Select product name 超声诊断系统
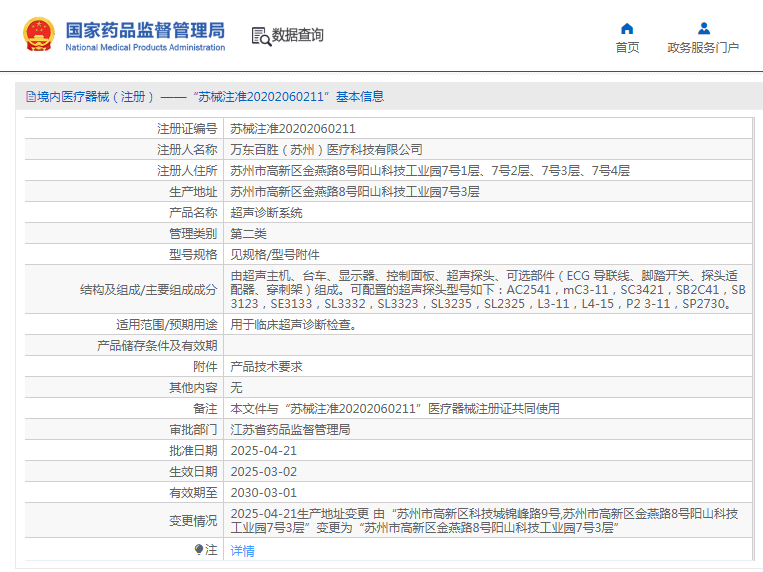 (x=266, y=213)
